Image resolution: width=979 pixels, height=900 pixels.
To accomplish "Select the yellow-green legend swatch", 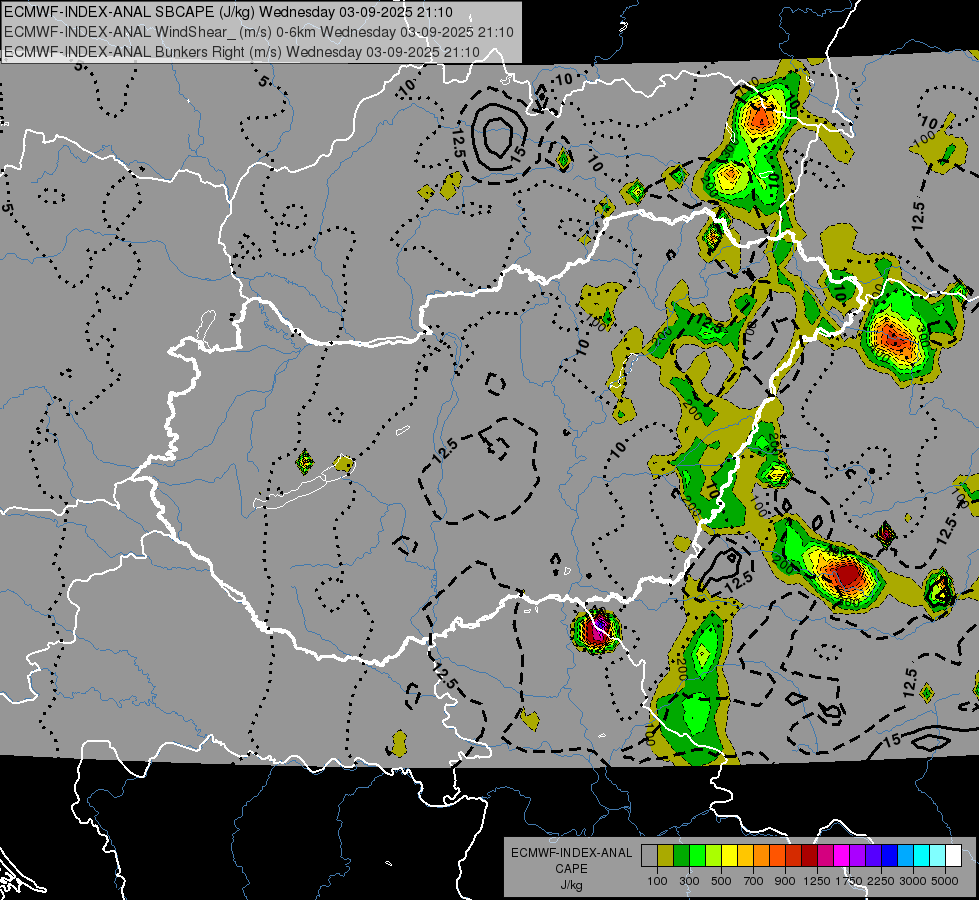I will coord(713,855).
